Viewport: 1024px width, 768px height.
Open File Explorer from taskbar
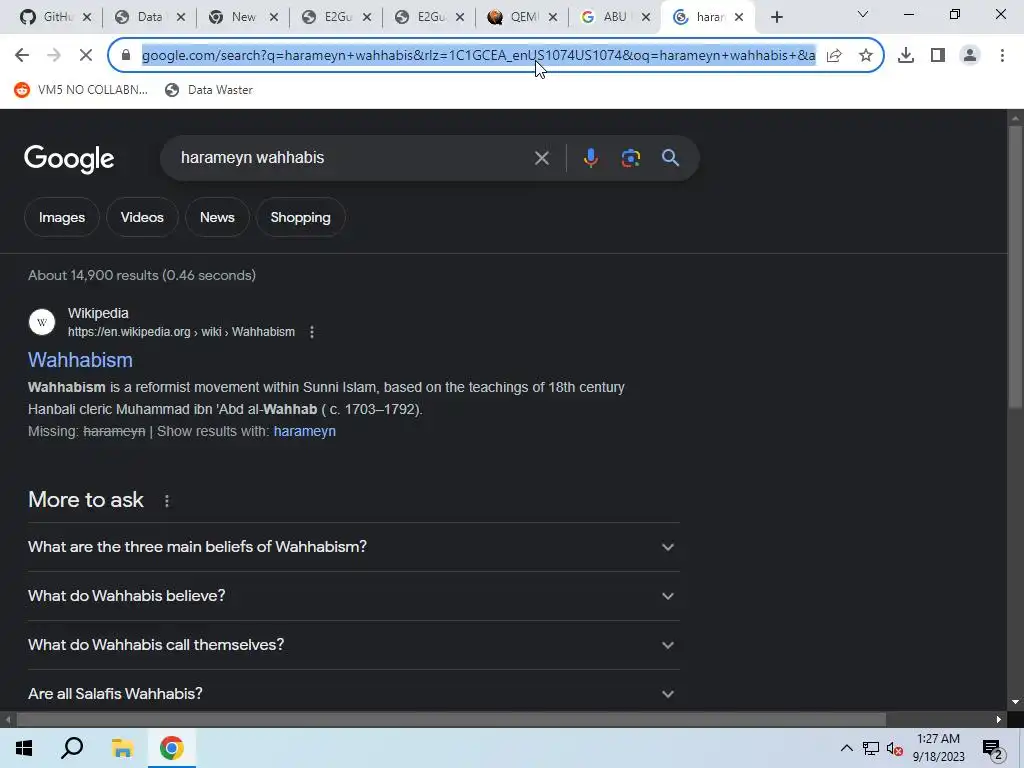[x=122, y=748]
